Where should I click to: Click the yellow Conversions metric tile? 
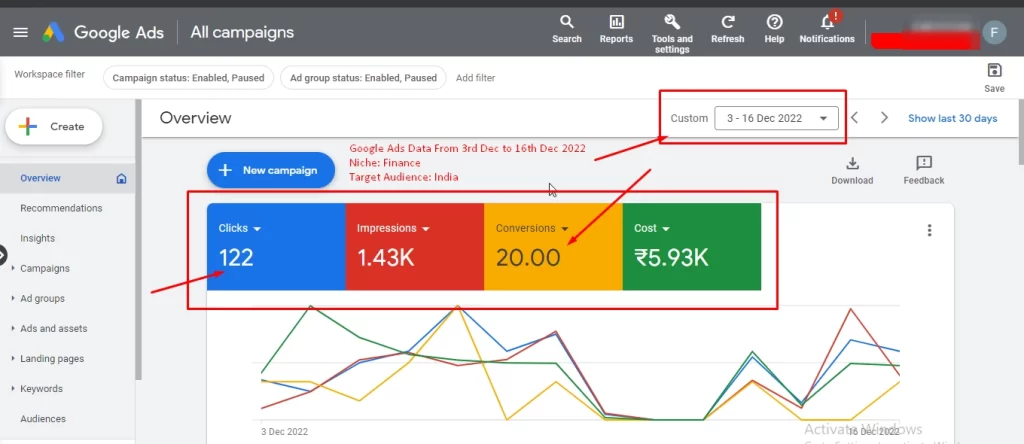(x=553, y=246)
